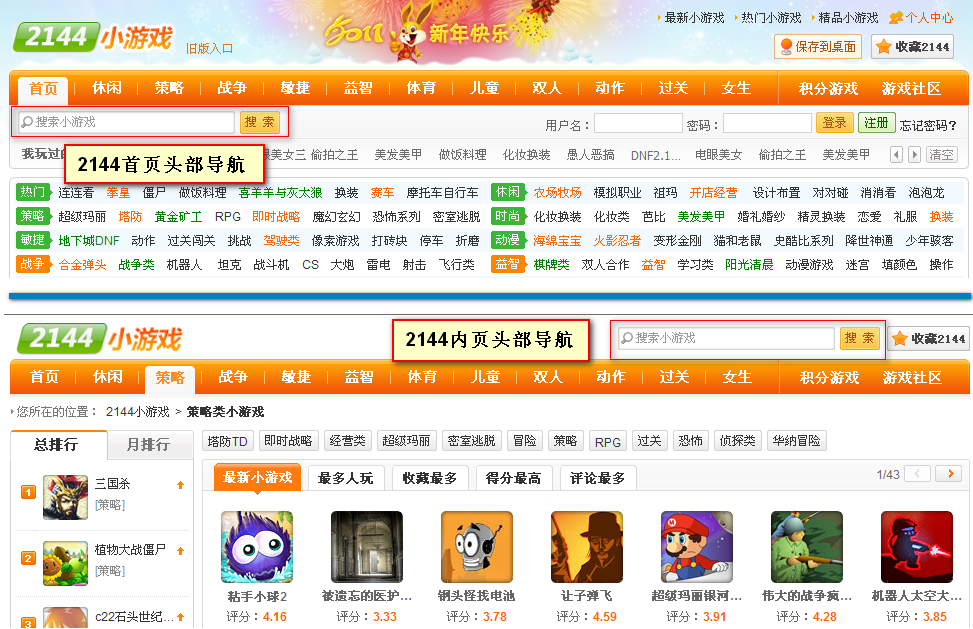Image resolution: width=973 pixels, height=629 pixels.
Task: Open the 得分最高 sorting tab
Action: [x=513, y=478]
